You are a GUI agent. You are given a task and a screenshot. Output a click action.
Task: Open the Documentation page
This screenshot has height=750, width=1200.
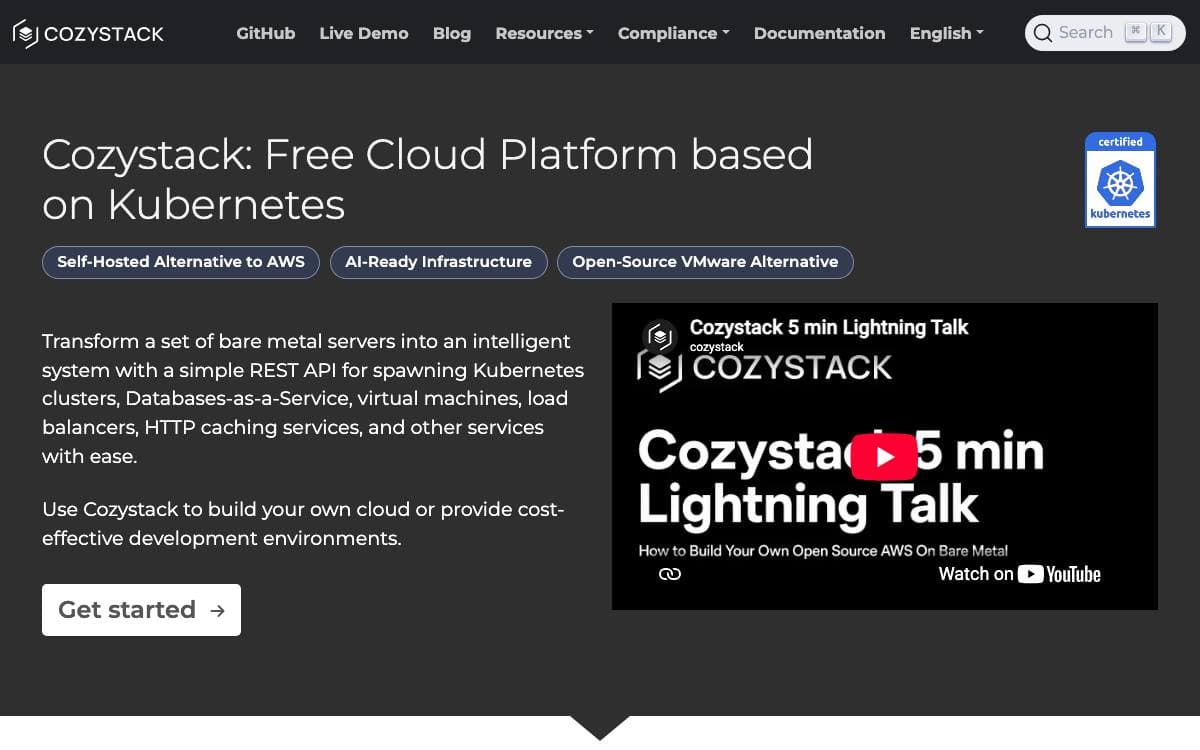tap(819, 33)
